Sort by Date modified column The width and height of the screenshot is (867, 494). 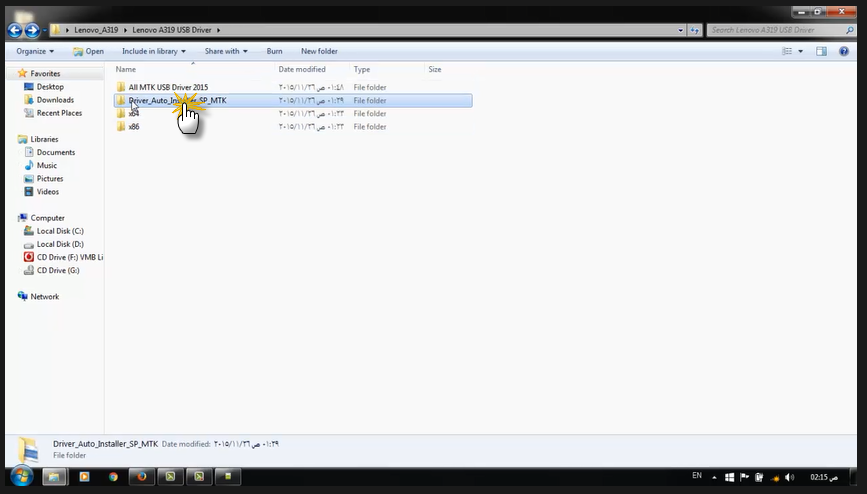(x=312, y=69)
